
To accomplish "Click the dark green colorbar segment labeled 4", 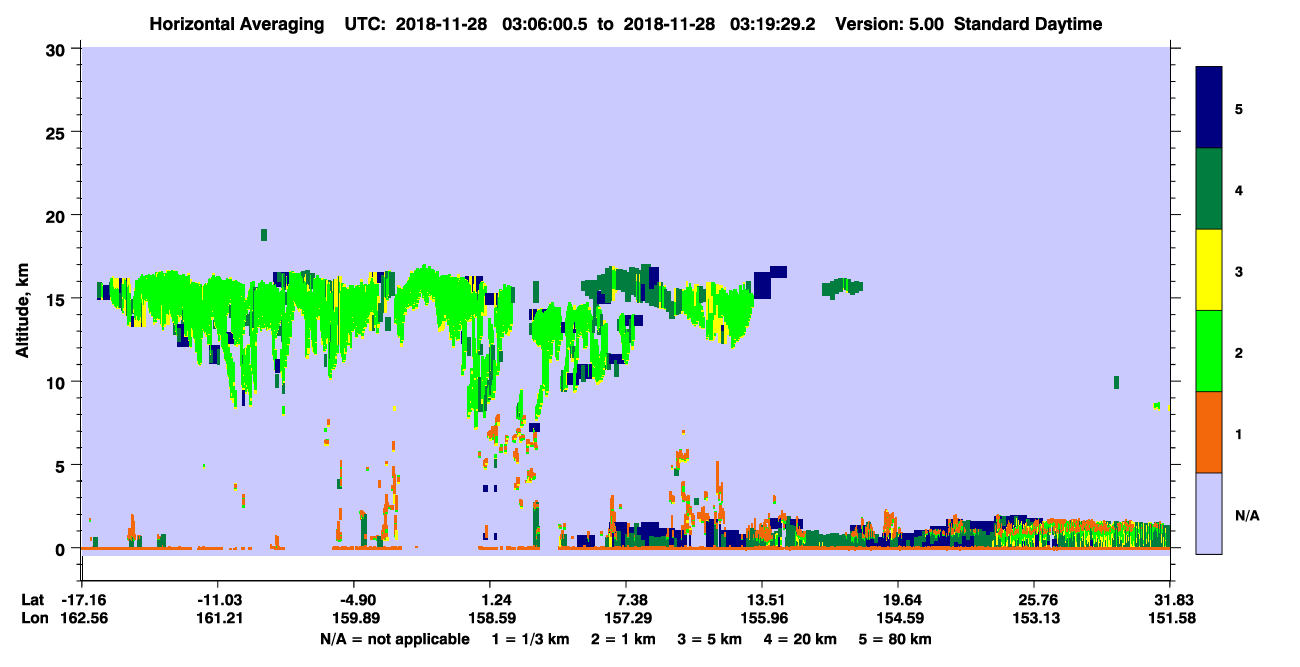I will pos(1209,189).
